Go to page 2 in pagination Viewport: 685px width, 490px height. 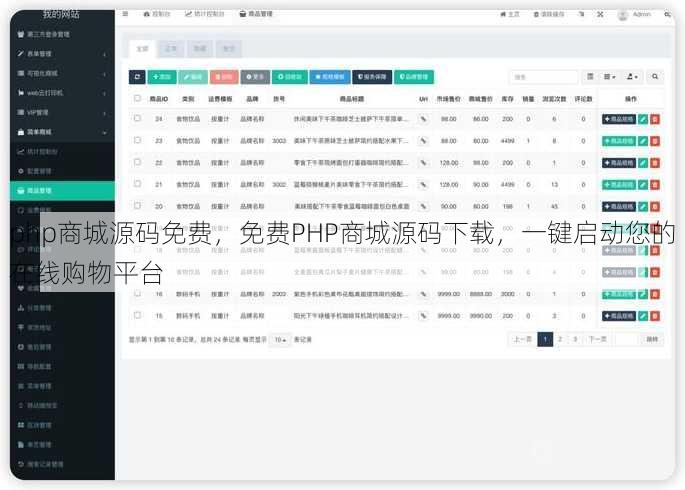[x=560, y=339]
